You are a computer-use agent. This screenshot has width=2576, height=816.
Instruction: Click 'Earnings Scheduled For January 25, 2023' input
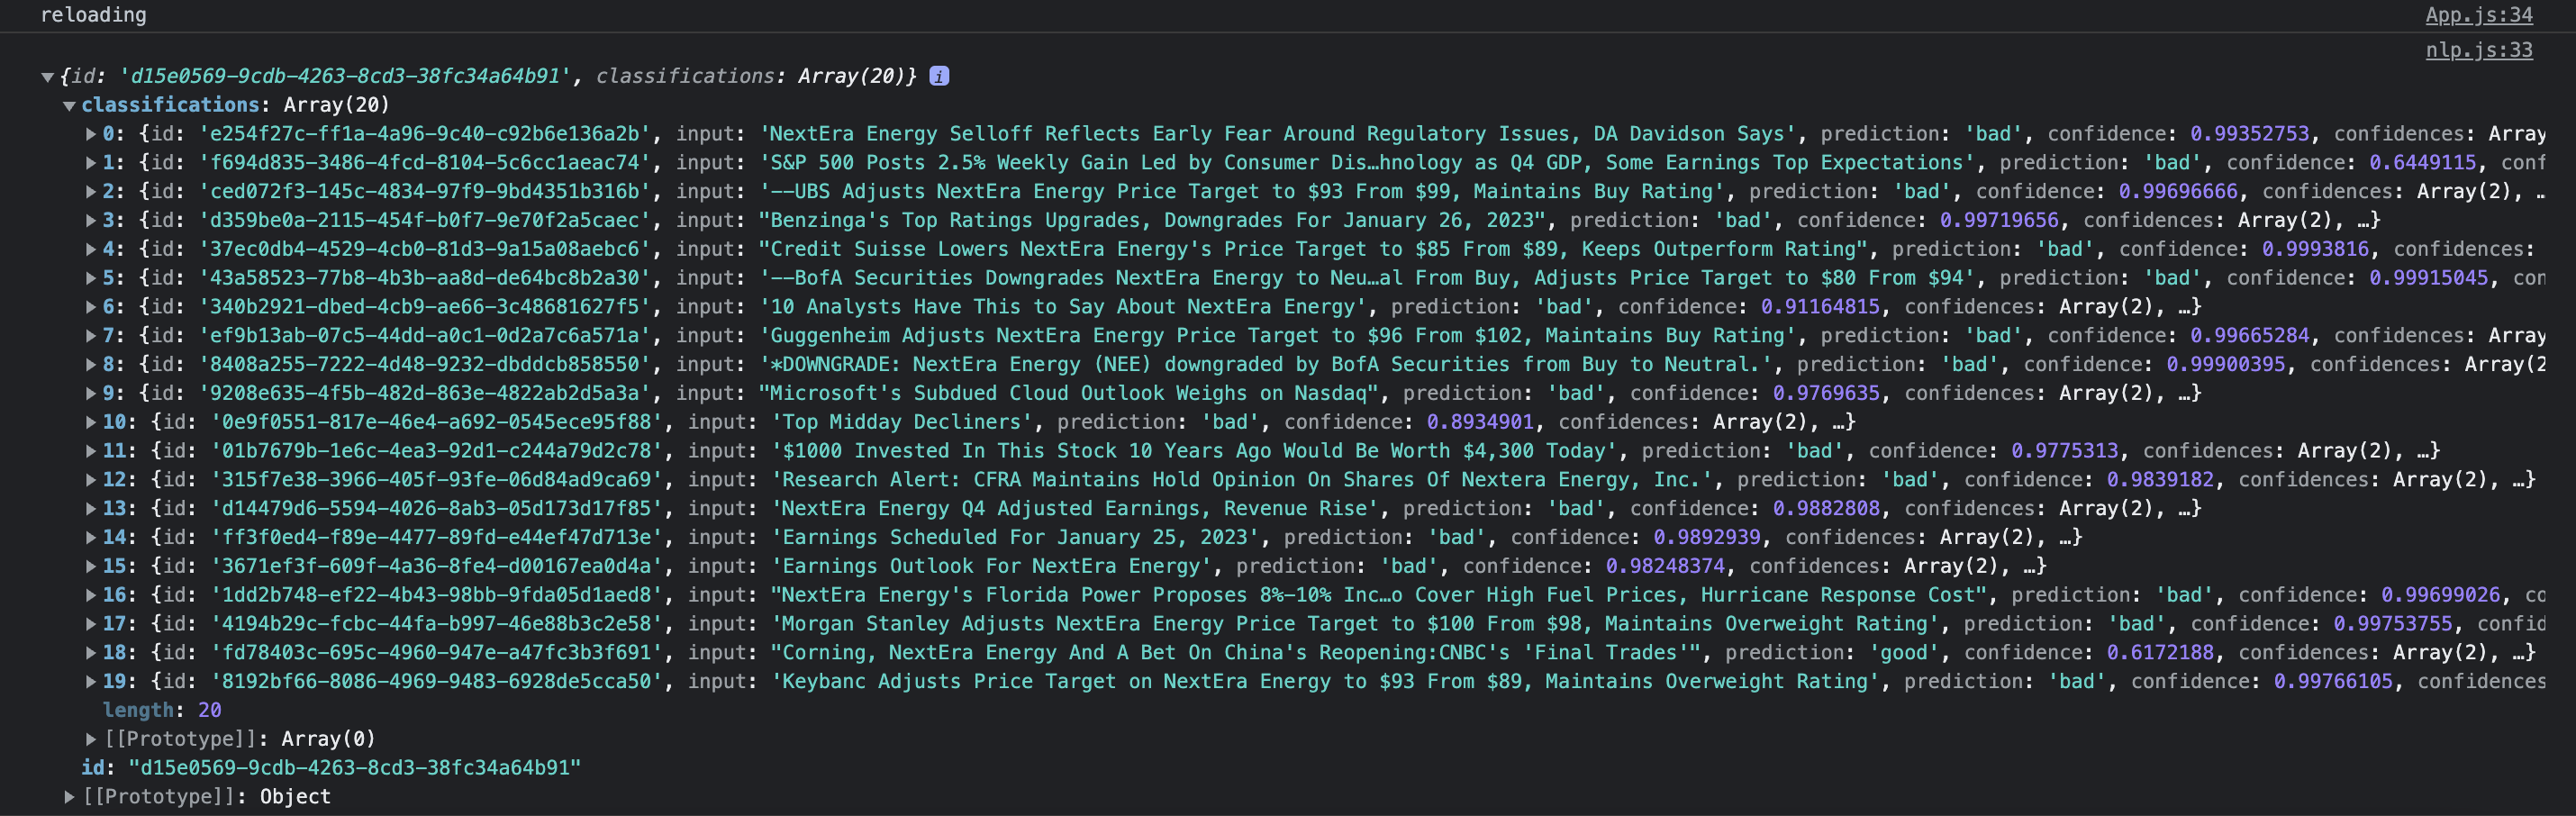click(x=1015, y=537)
